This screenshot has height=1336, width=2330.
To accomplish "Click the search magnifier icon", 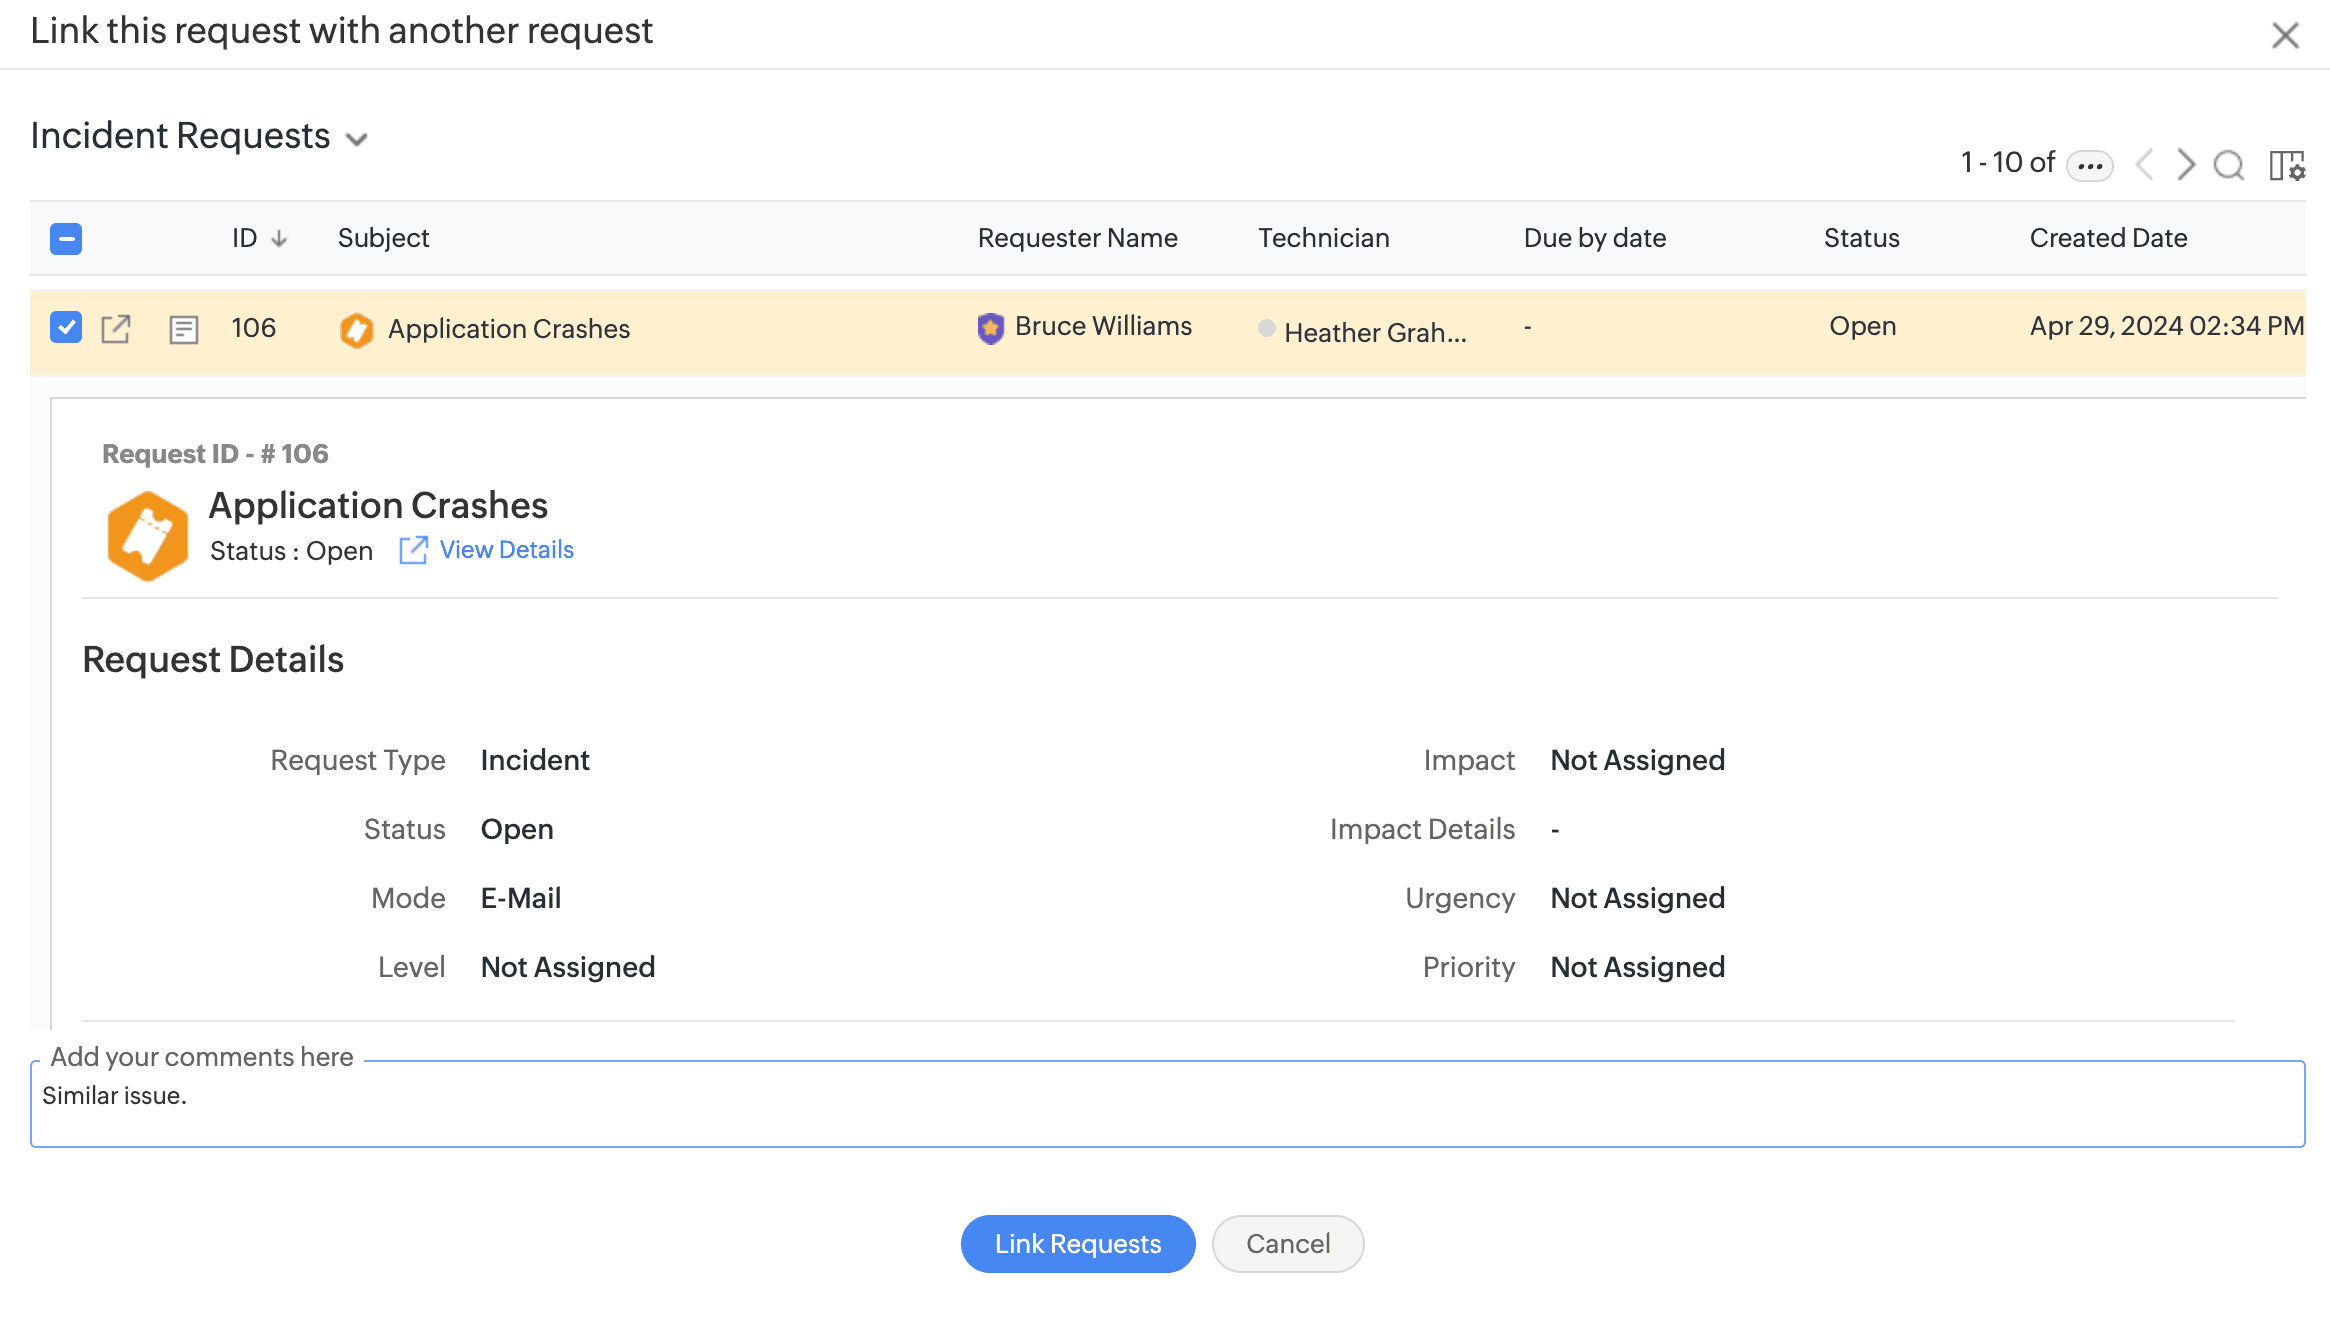I will click(2228, 165).
